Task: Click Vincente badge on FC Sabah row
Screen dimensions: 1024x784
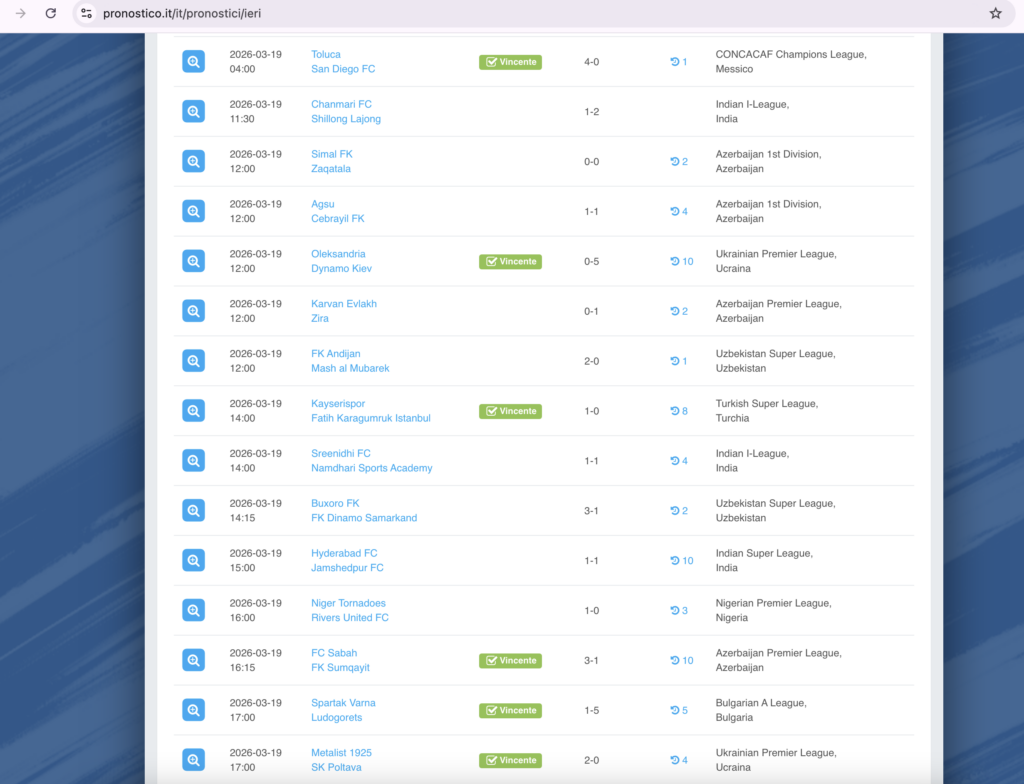Action: pos(510,661)
